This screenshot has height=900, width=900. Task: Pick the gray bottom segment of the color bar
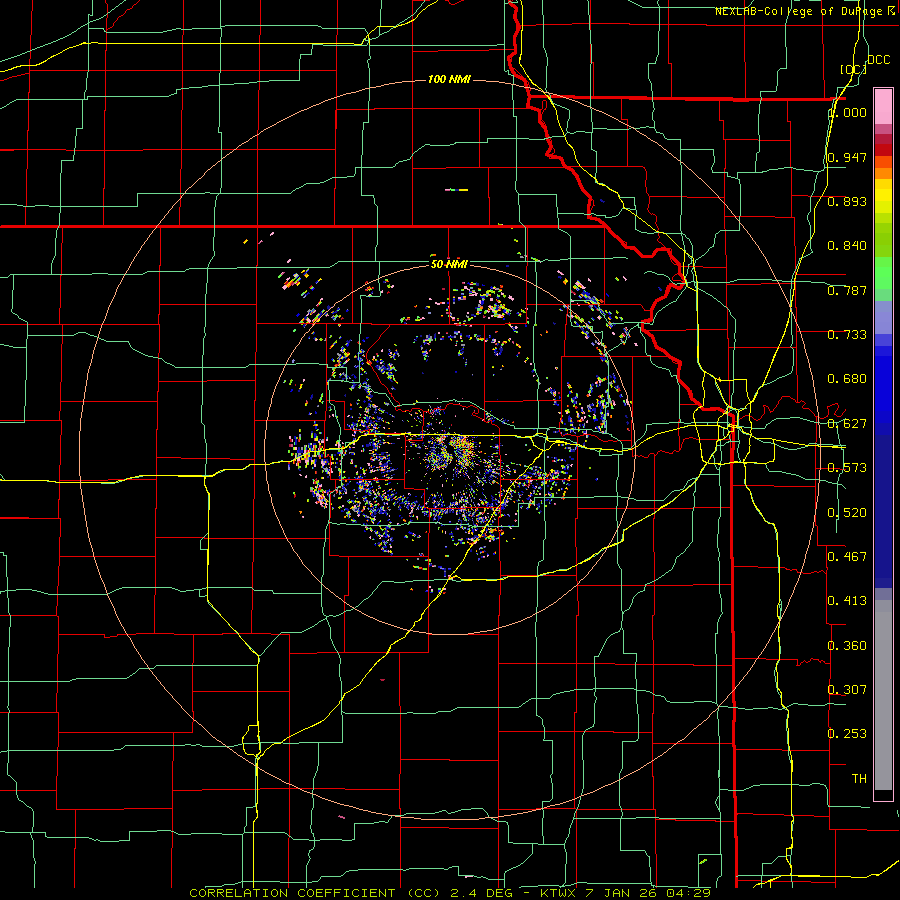point(883,695)
